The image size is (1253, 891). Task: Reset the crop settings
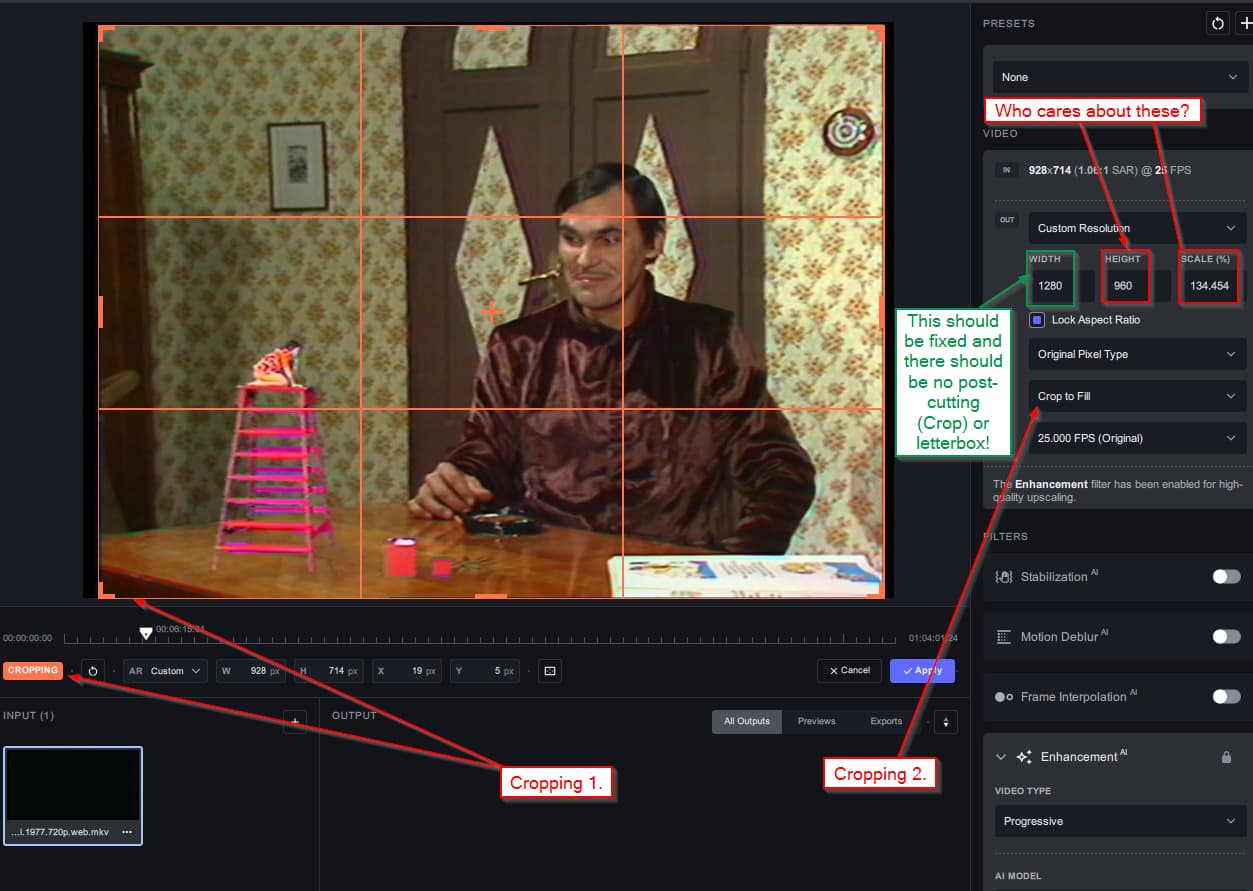point(93,671)
